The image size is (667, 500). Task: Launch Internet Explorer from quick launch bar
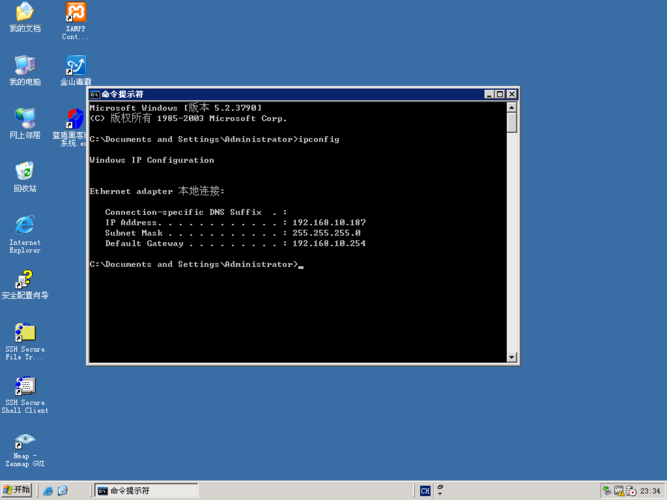click(48, 491)
